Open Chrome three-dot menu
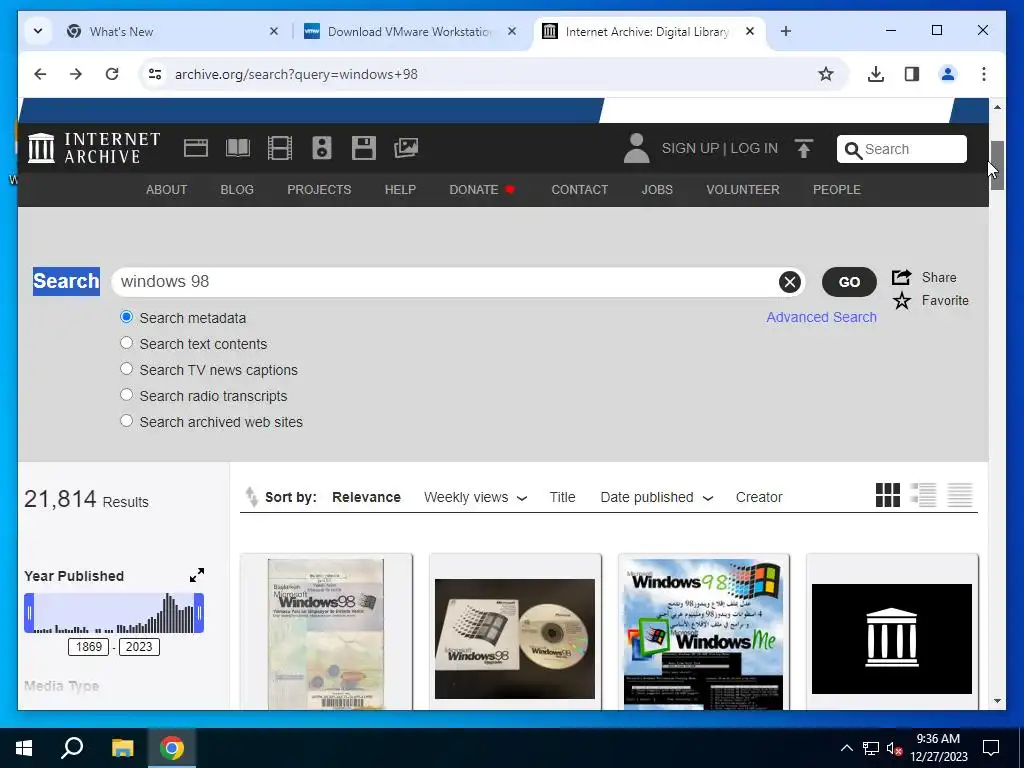 click(984, 74)
